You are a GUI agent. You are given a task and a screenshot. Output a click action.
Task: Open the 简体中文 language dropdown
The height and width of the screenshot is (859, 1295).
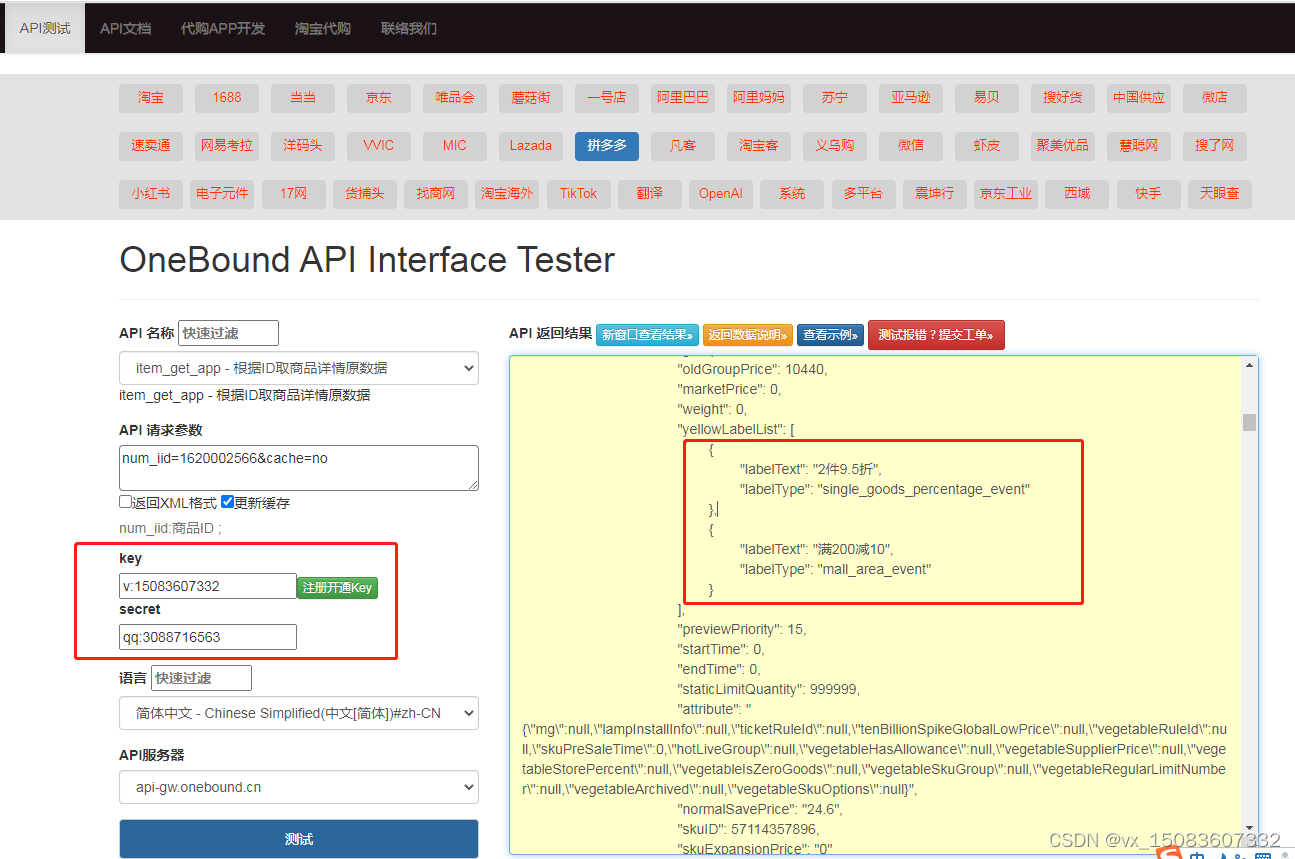coord(299,713)
